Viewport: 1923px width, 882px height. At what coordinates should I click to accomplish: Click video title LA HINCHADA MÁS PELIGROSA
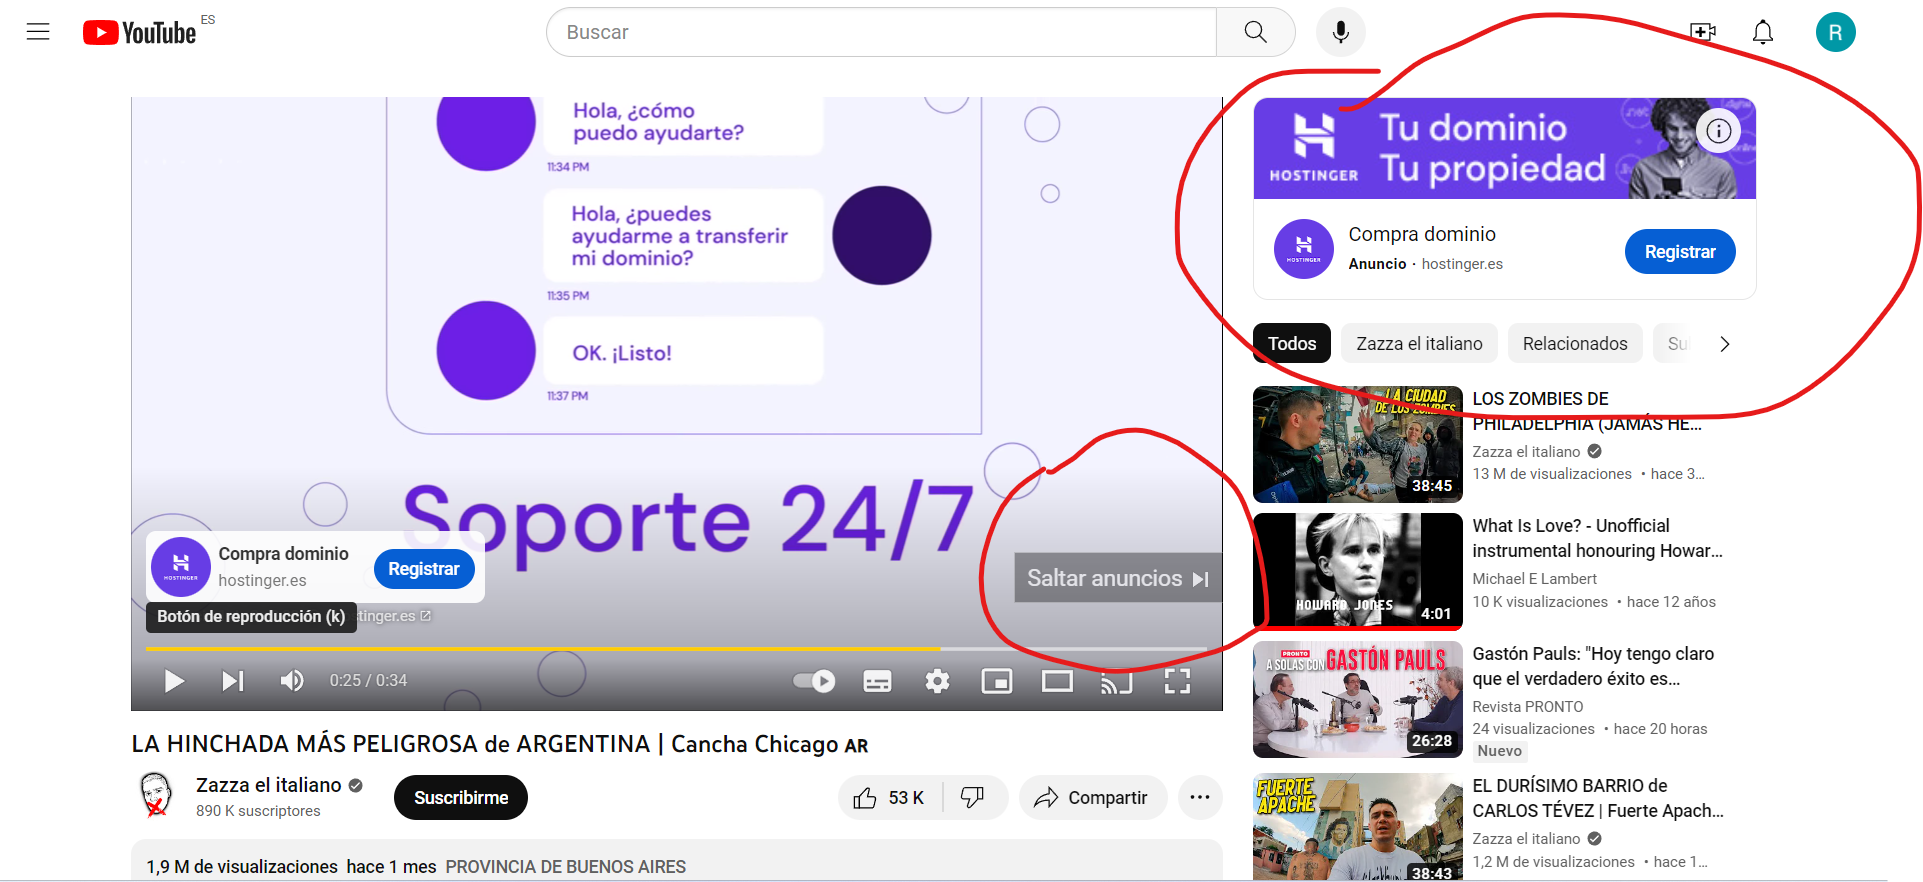point(500,744)
